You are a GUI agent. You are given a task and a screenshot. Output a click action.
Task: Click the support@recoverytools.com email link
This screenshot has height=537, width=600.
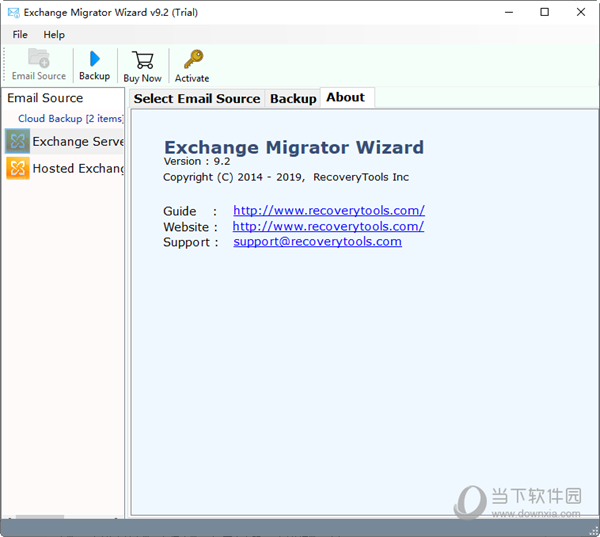click(318, 242)
